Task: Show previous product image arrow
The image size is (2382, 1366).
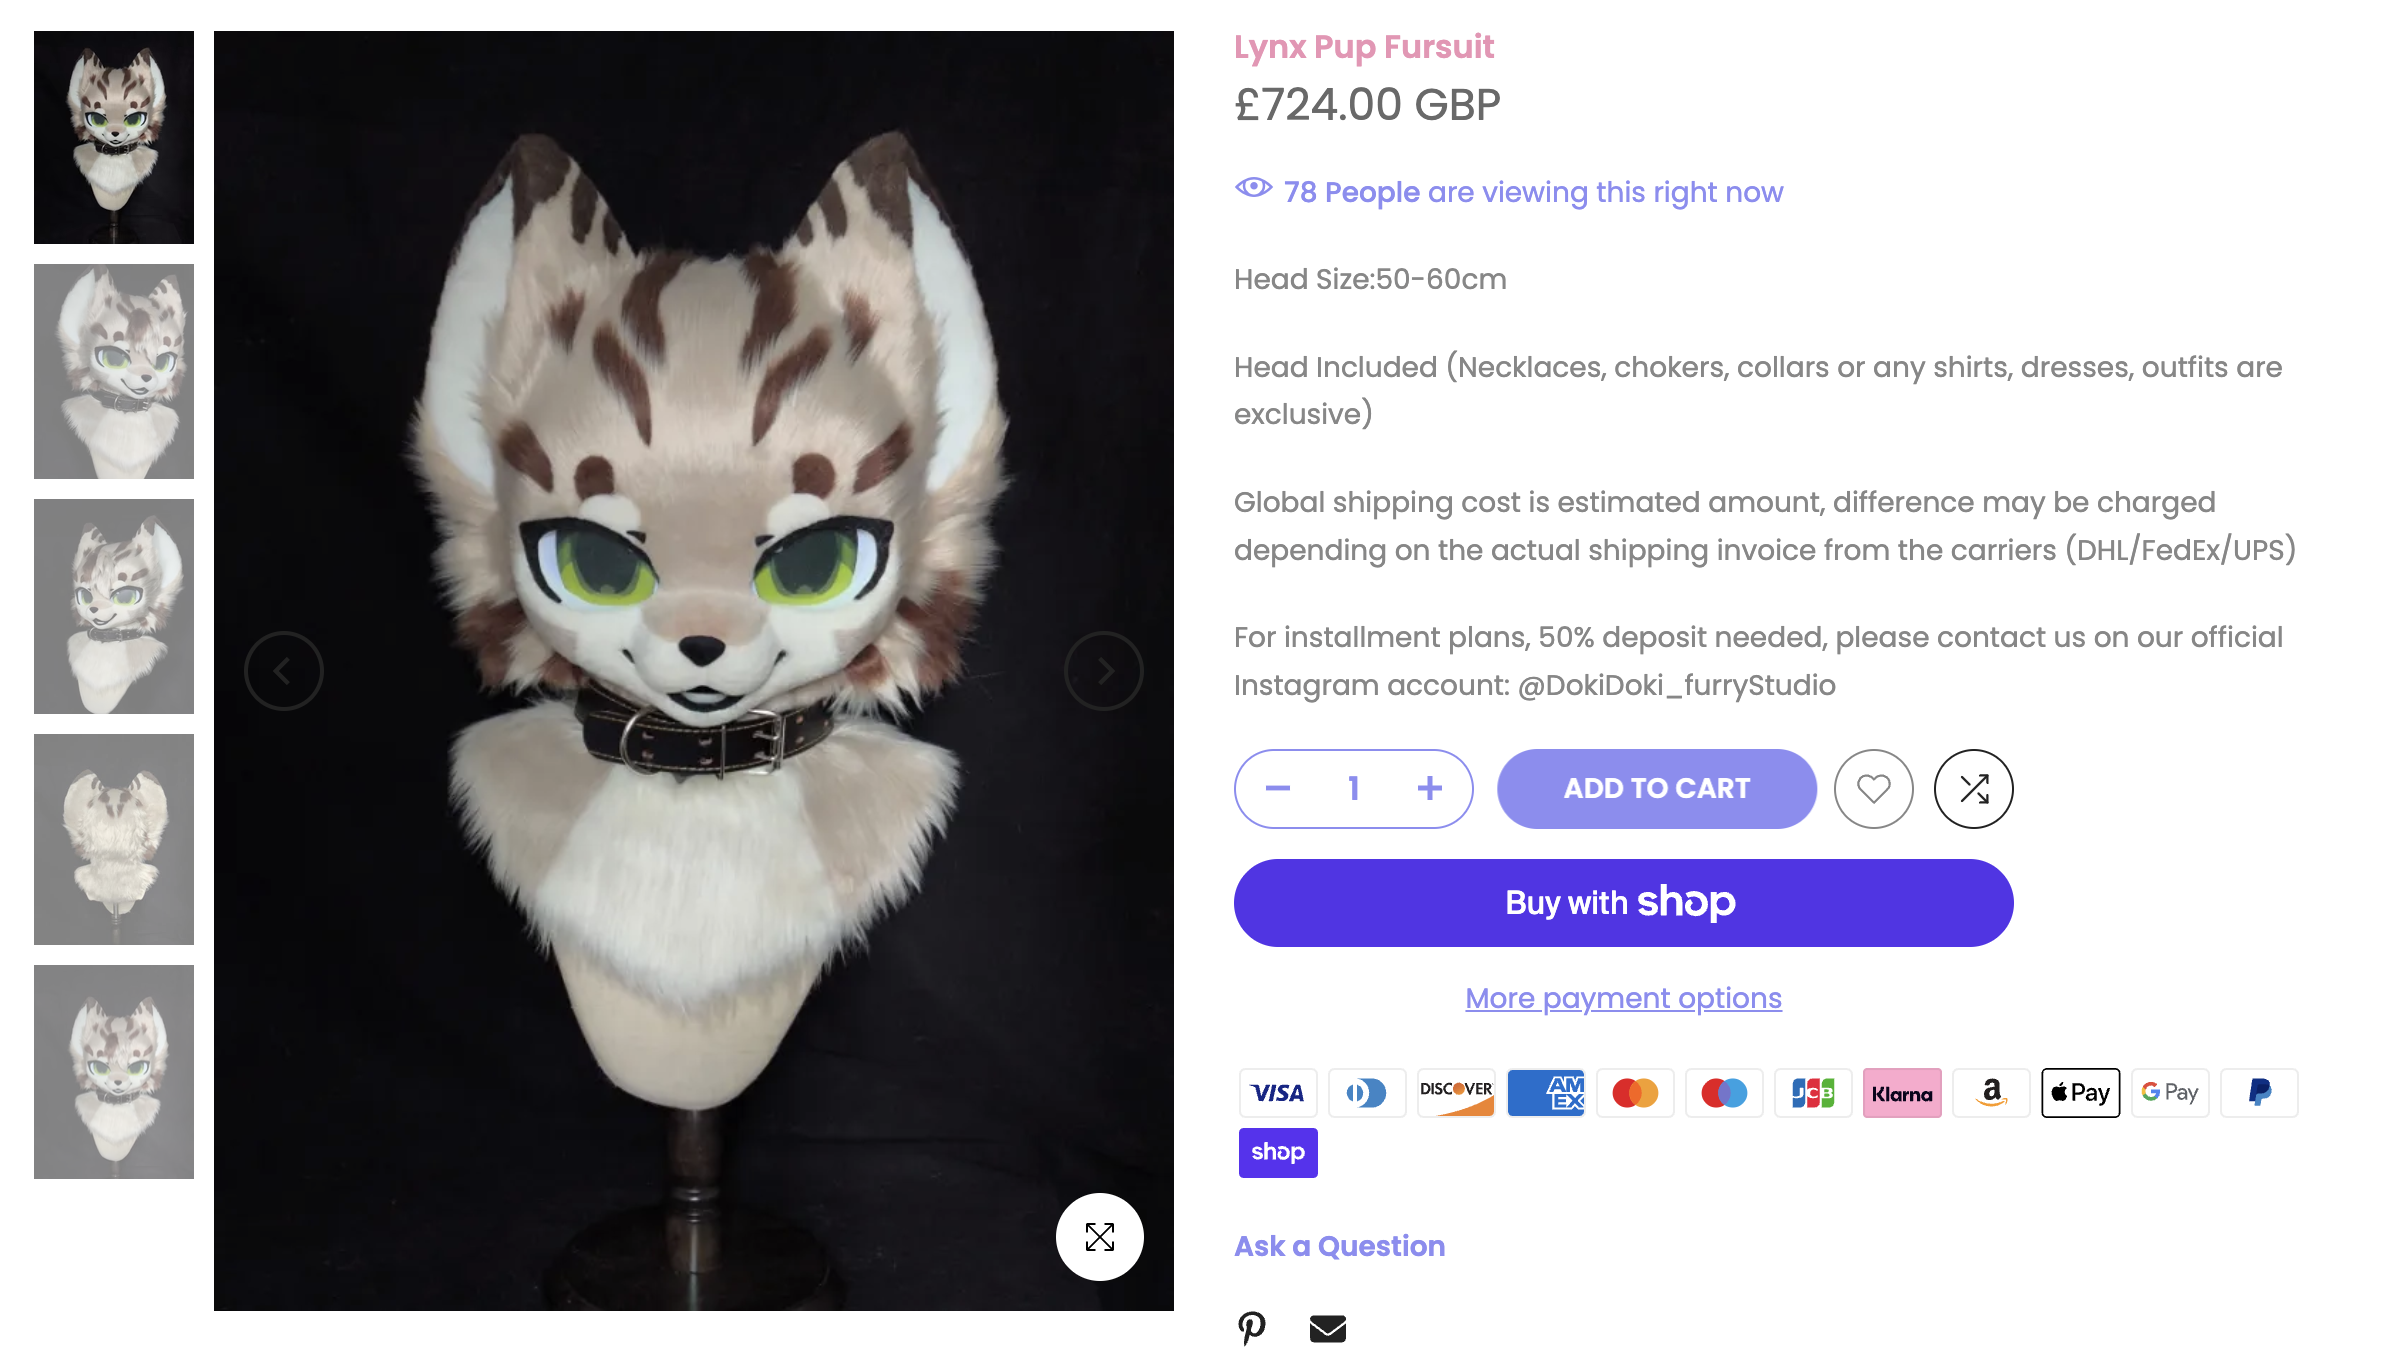Action: pyautogui.click(x=284, y=671)
